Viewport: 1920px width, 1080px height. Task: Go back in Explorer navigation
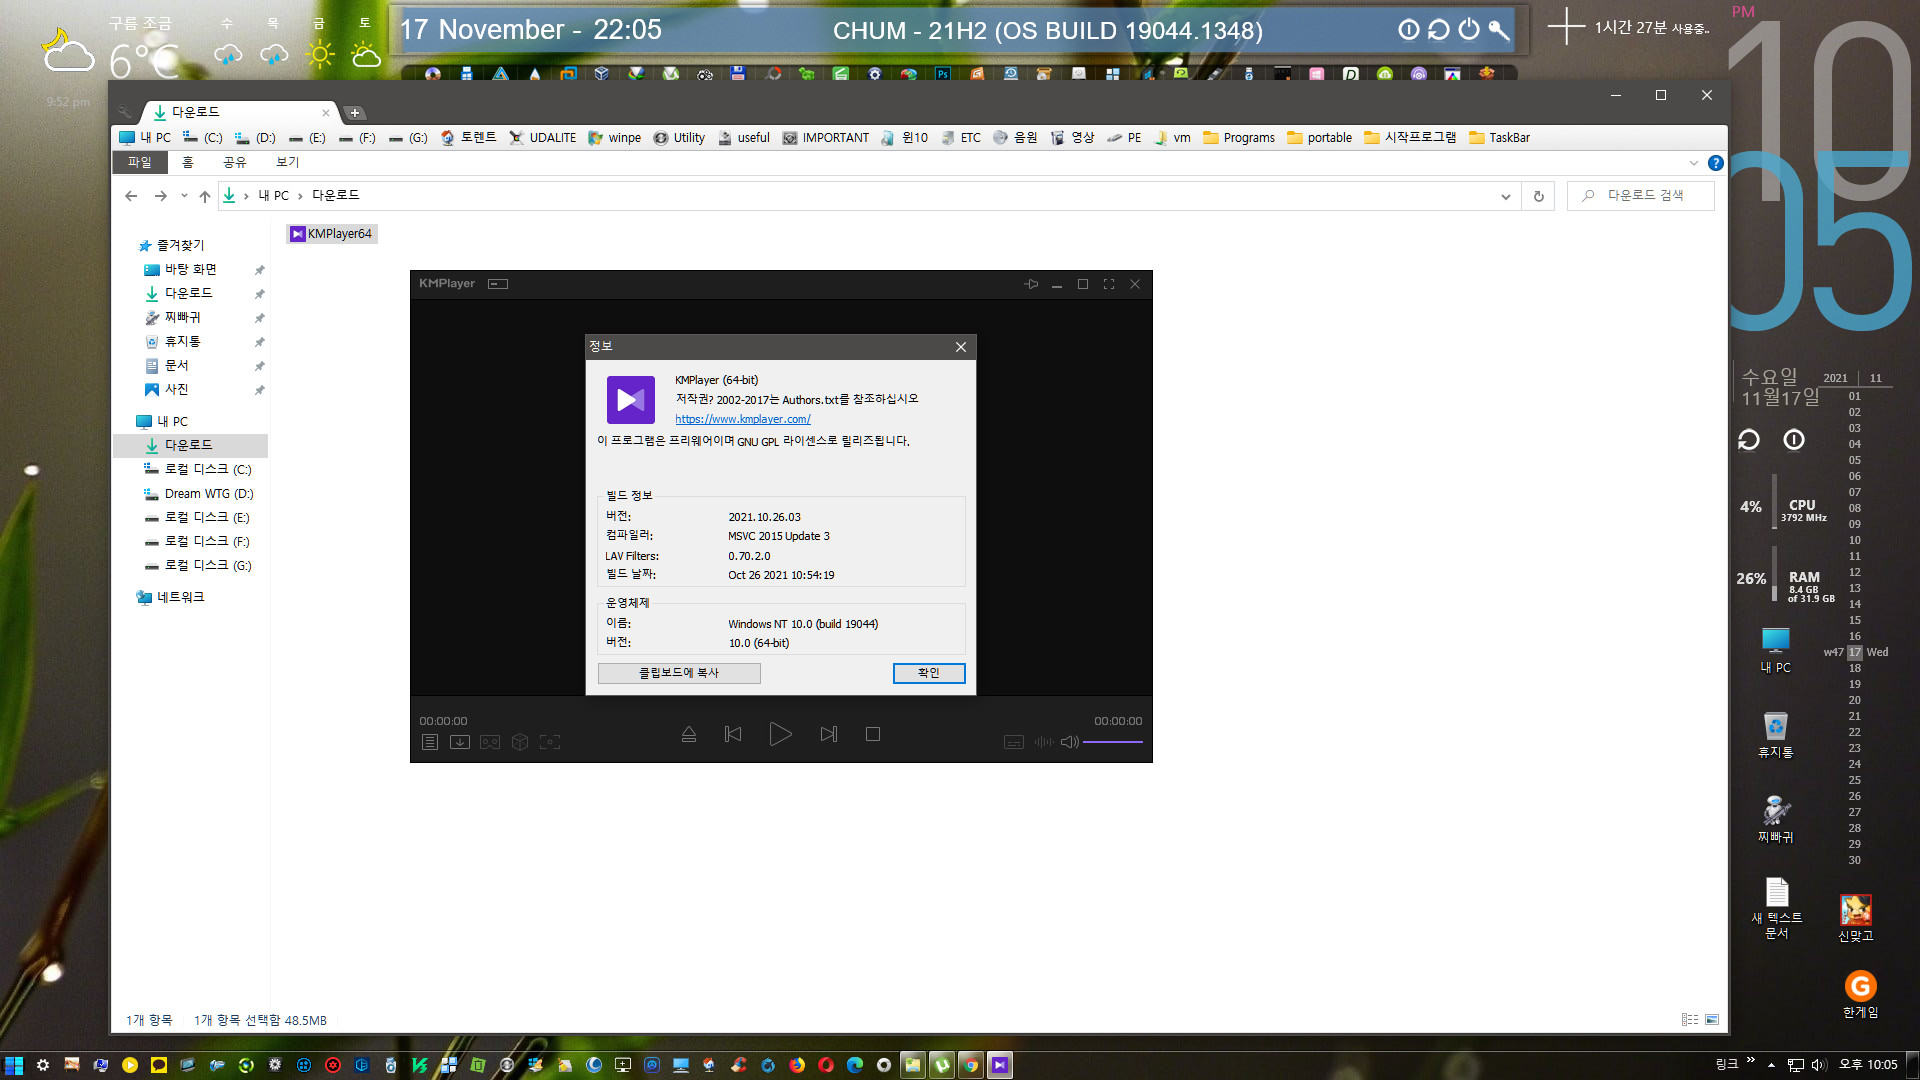pyautogui.click(x=131, y=196)
